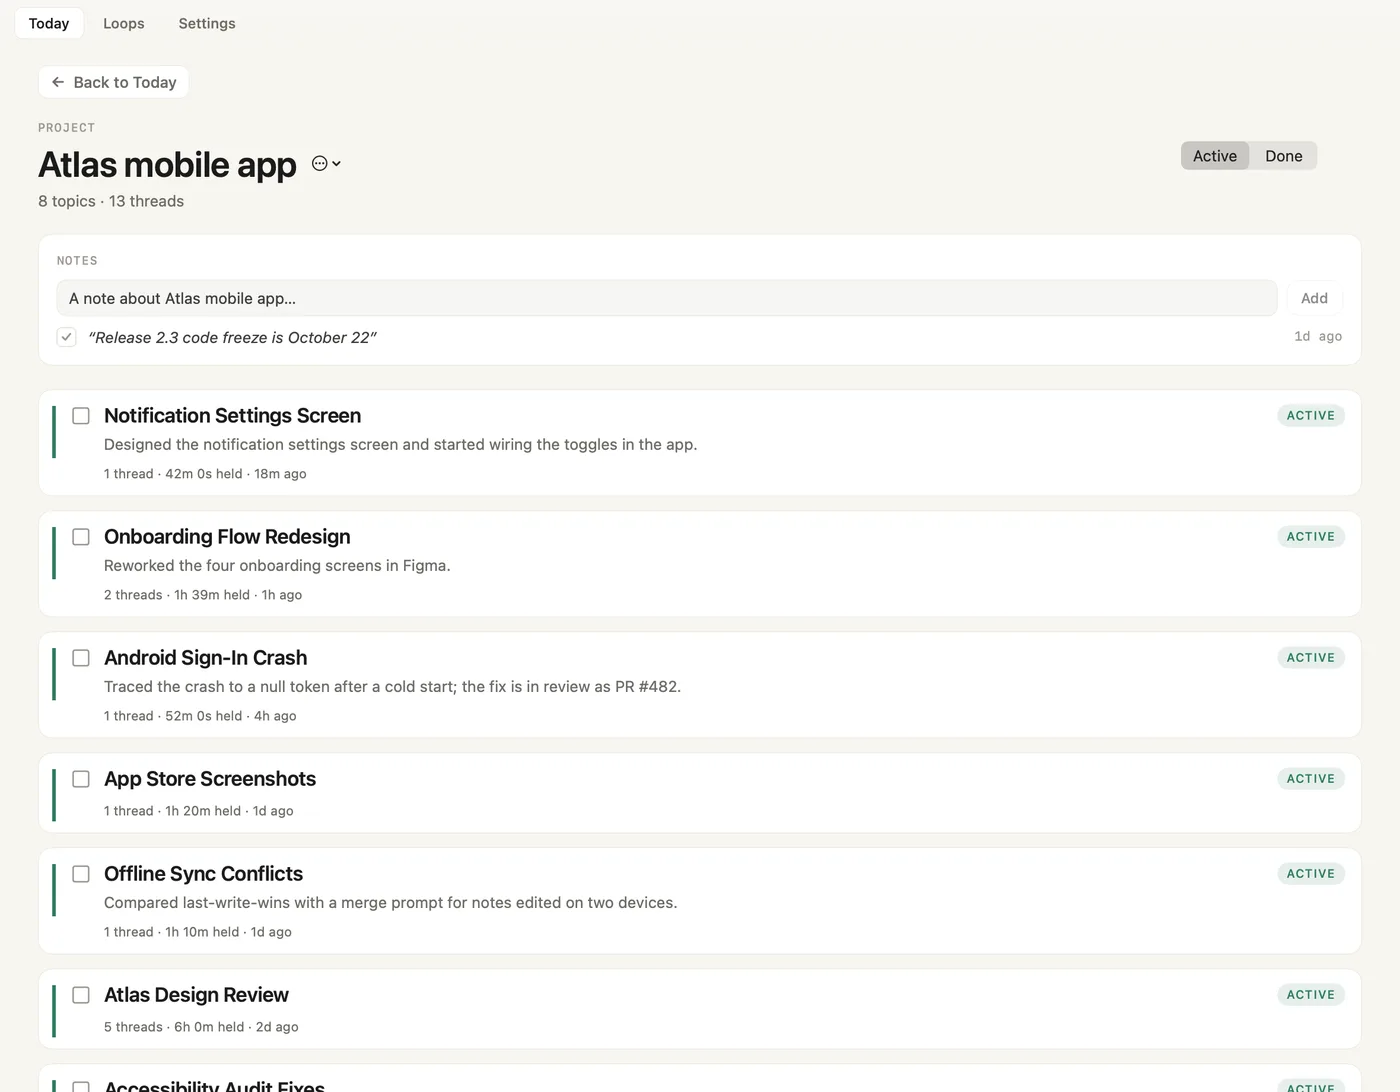Image resolution: width=1400 pixels, height=1092 pixels.
Task: Tick the Android Sign-In Crash checkbox
Action: [x=81, y=658]
